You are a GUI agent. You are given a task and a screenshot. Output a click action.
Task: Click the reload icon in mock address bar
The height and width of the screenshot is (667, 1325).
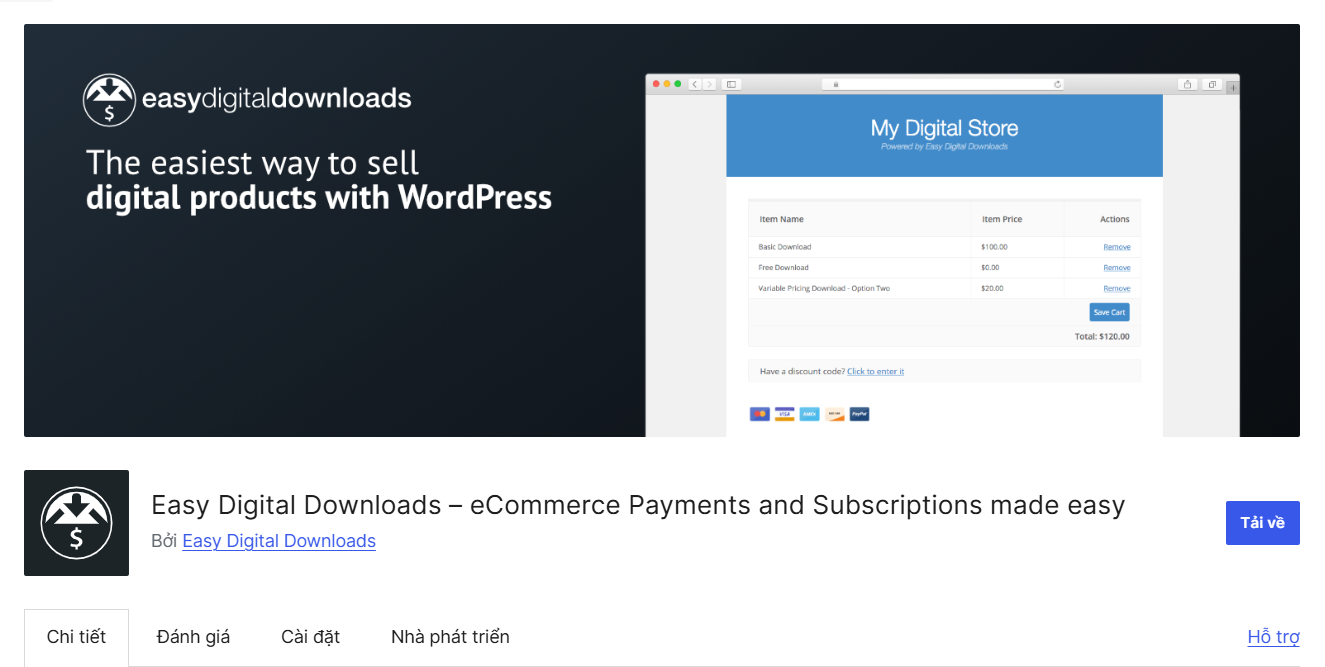click(1058, 84)
